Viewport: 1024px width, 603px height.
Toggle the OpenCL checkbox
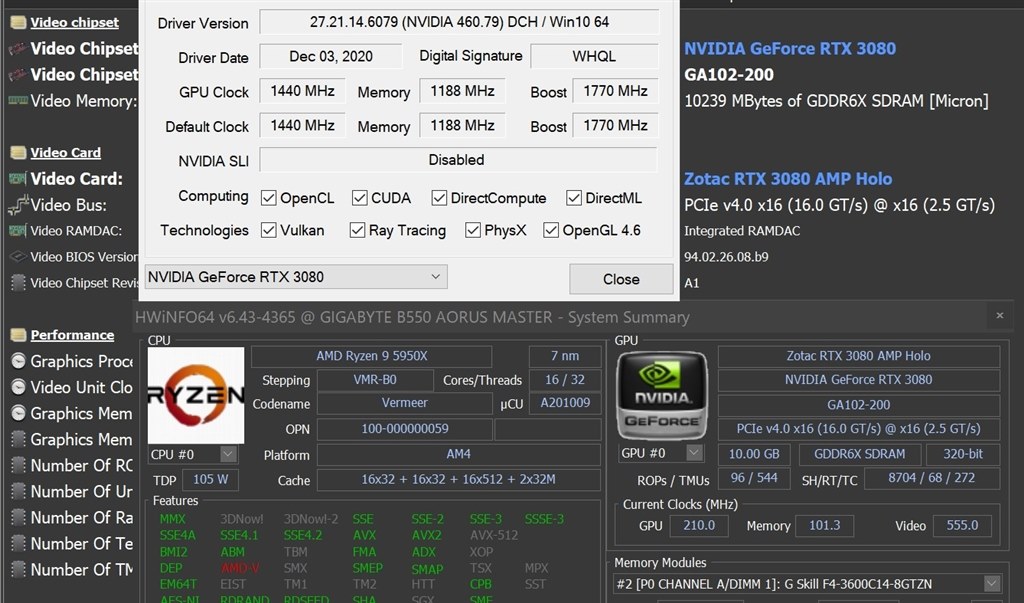click(x=268, y=198)
